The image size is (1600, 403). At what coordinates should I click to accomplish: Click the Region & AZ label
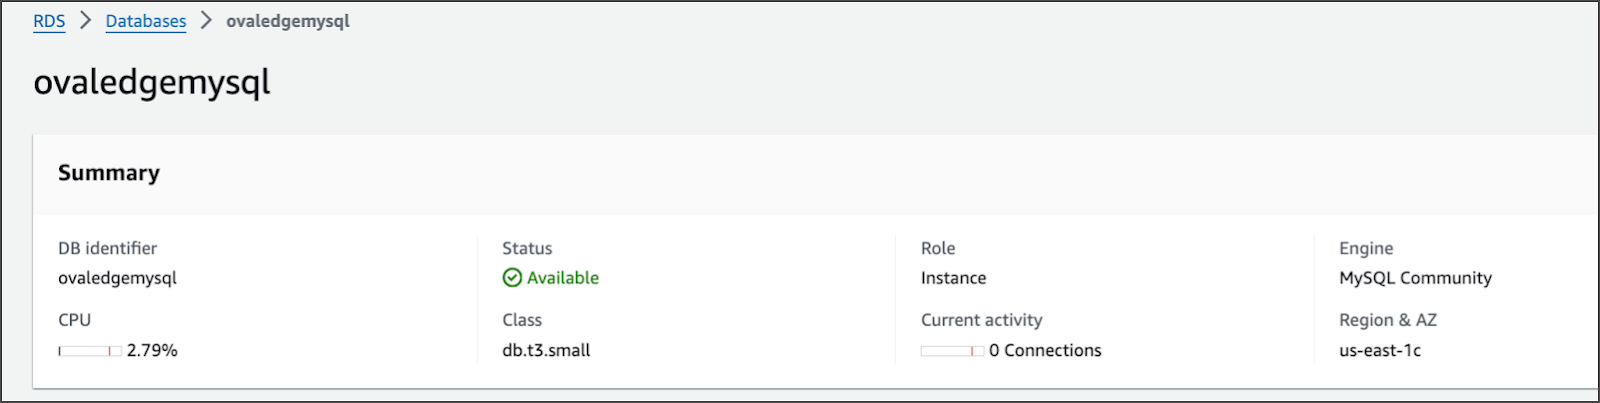click(1388, 320)
